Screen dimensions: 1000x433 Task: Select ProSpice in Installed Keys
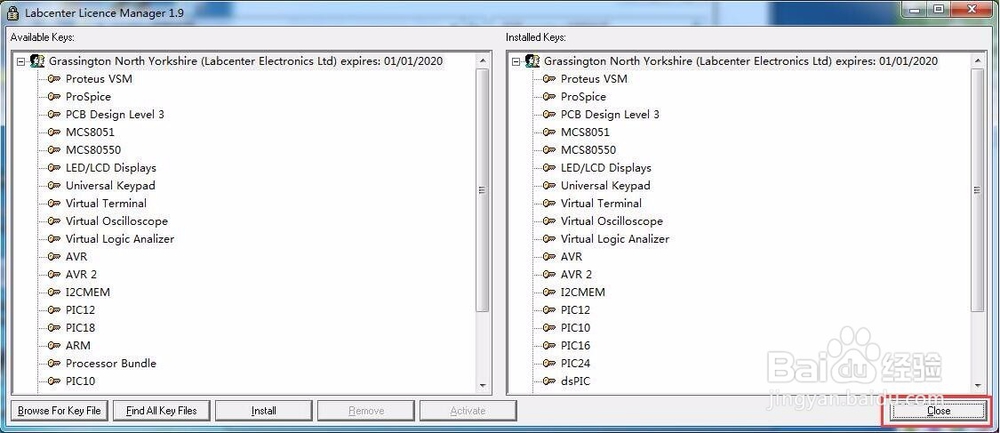tap(583, 97)
